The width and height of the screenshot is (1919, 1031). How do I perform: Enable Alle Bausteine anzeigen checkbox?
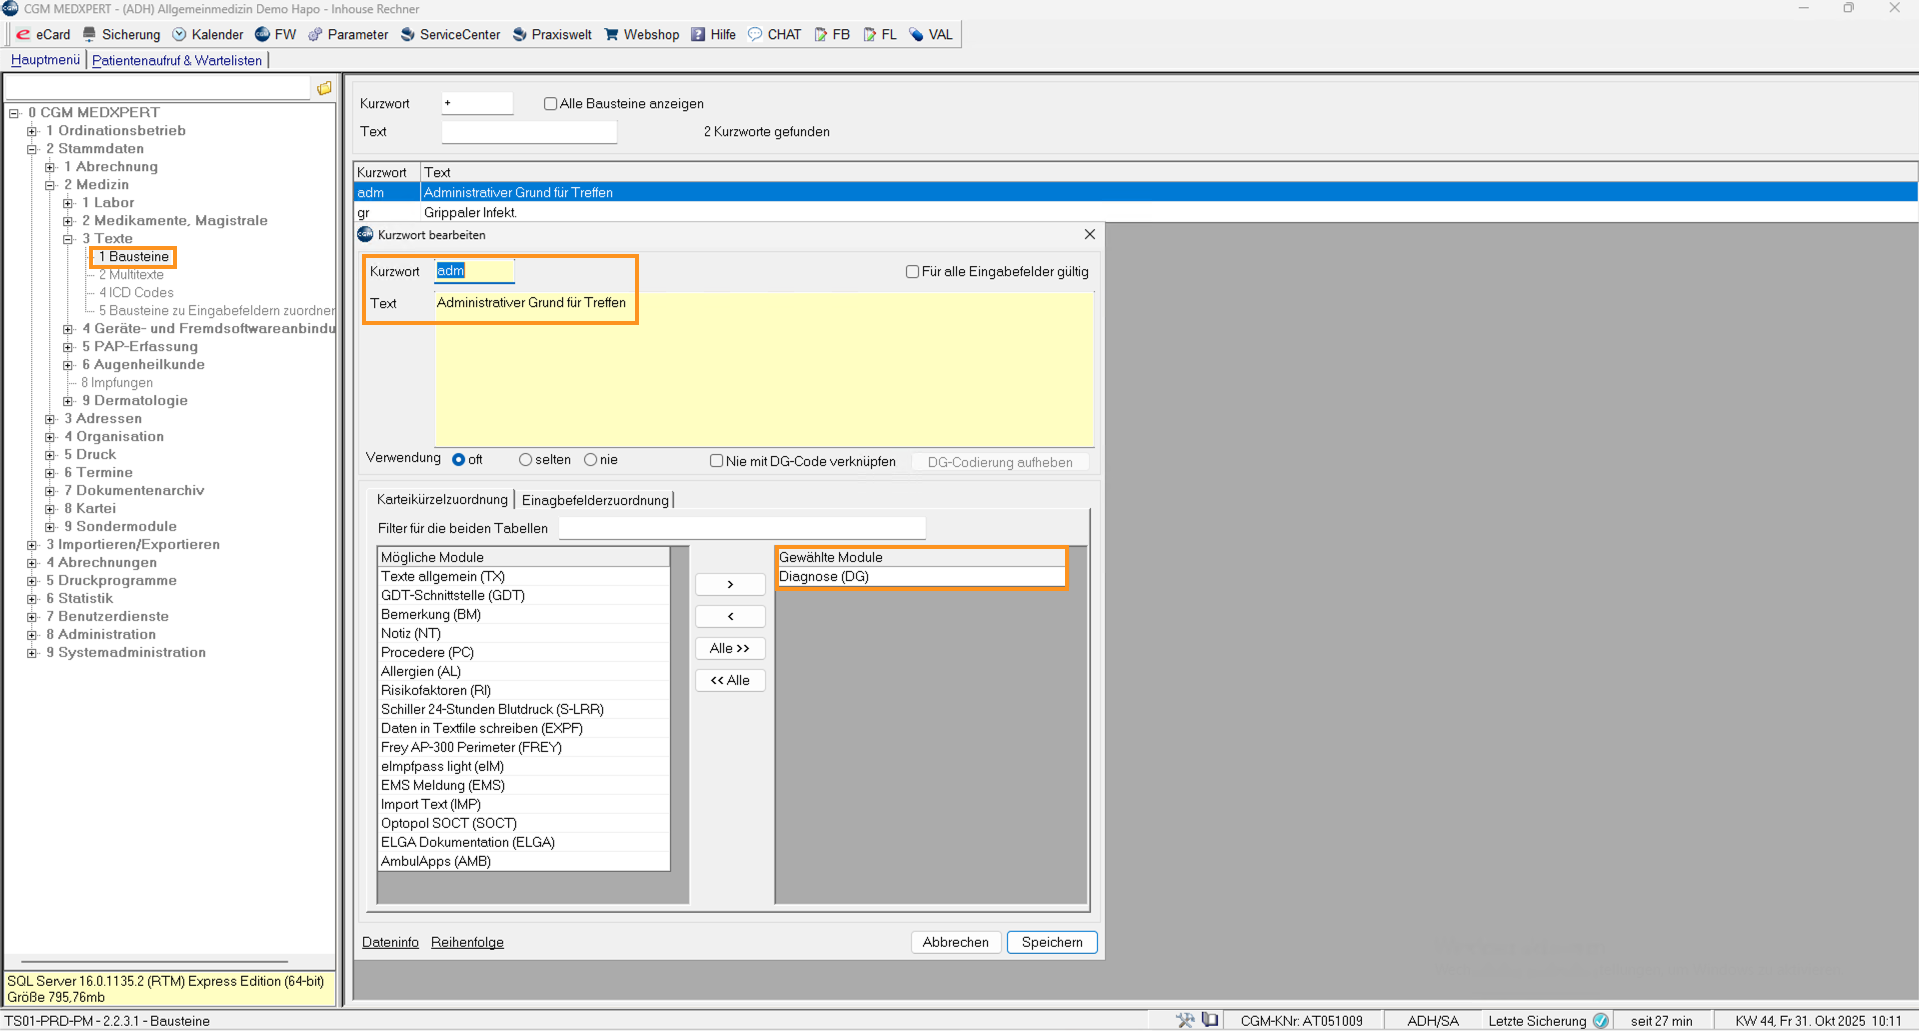click(x=550, y=104)
